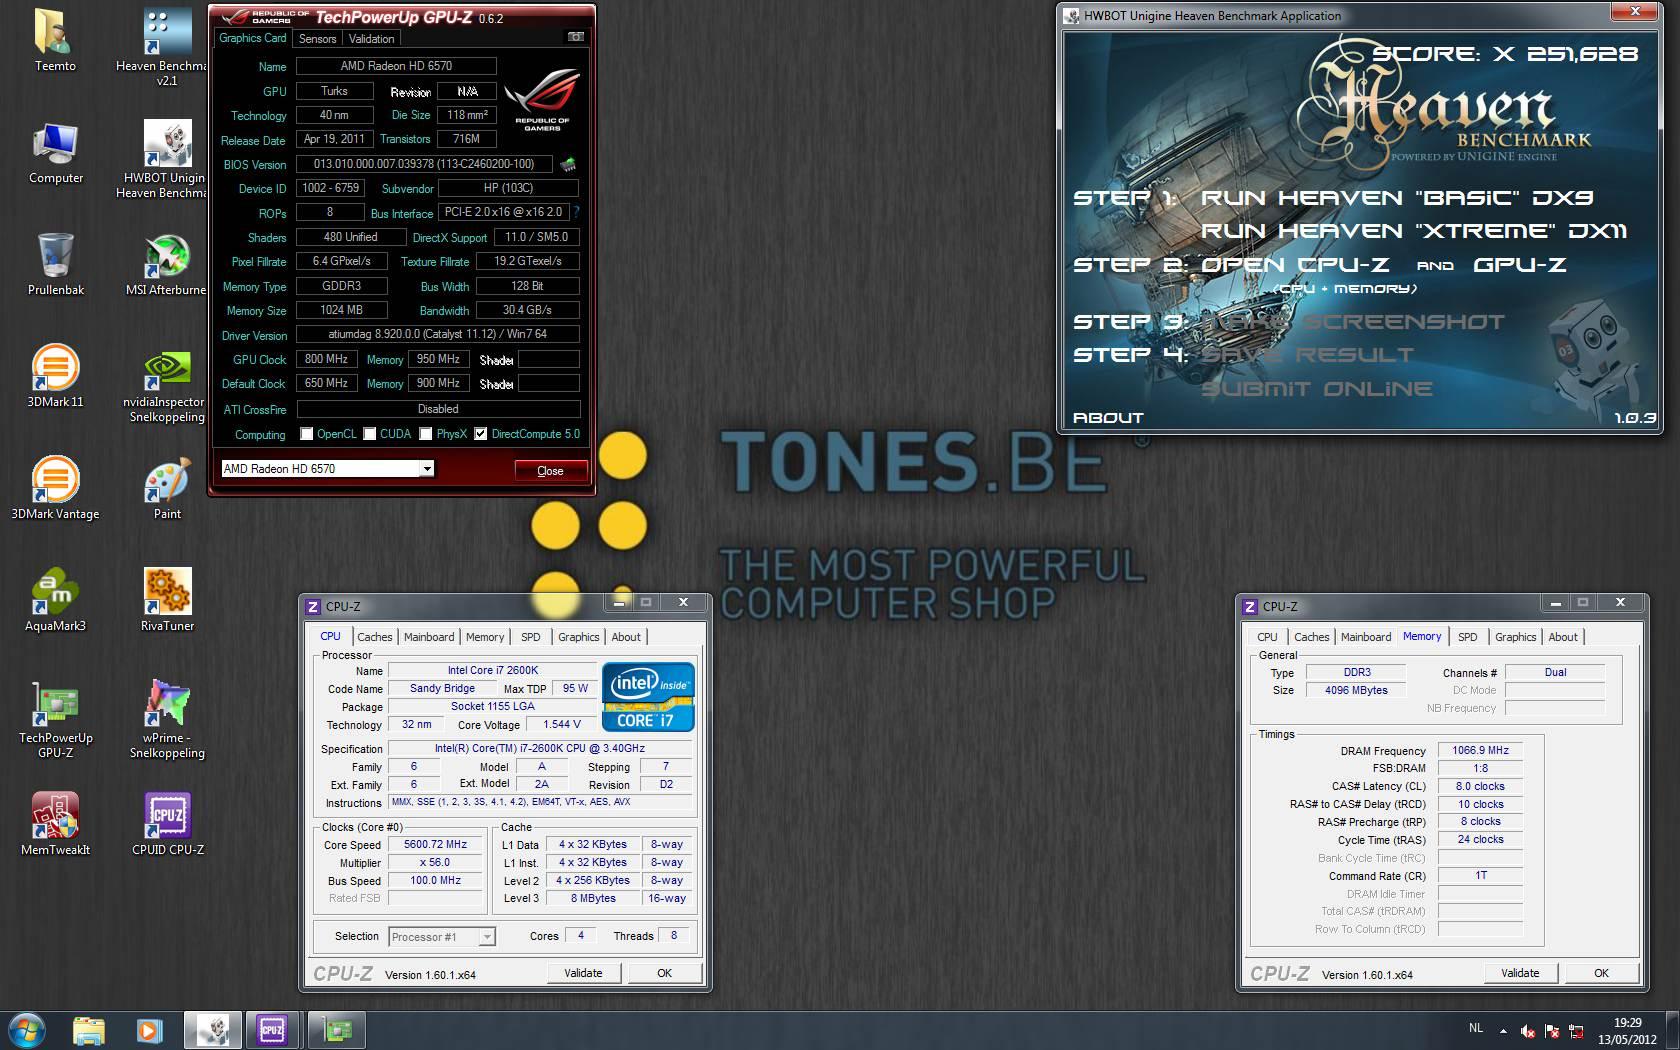The height and width of the screenshot is (1050, 1680).
Task: Click the NL language indicator
Action: (1476, 1028)
